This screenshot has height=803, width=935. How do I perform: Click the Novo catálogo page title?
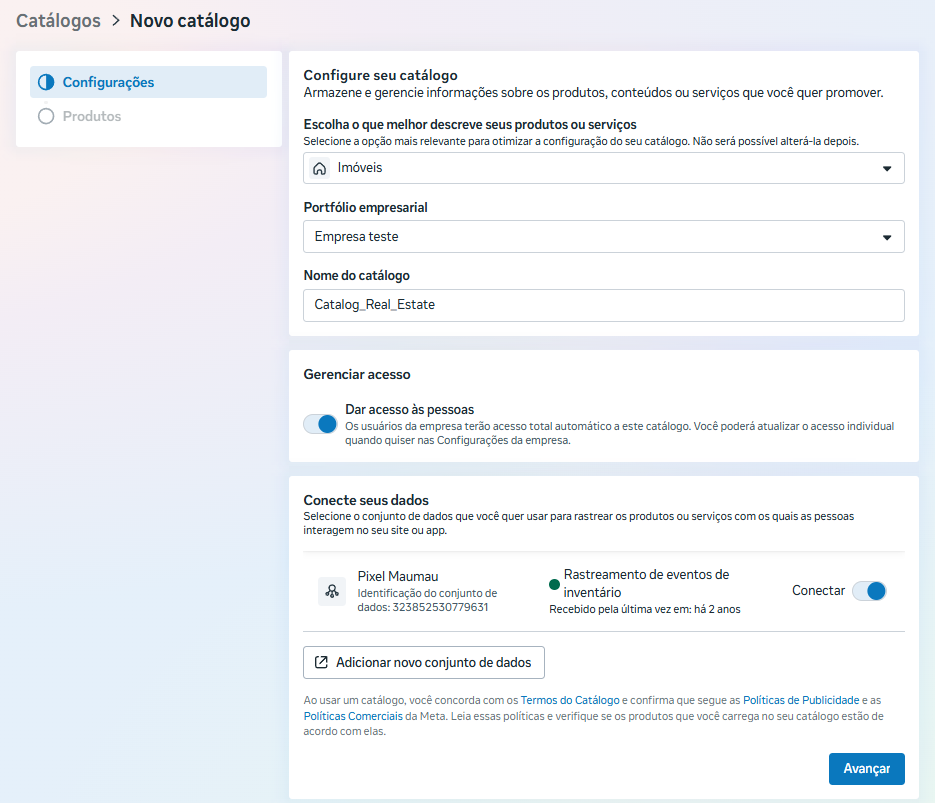tap(190, 21)
